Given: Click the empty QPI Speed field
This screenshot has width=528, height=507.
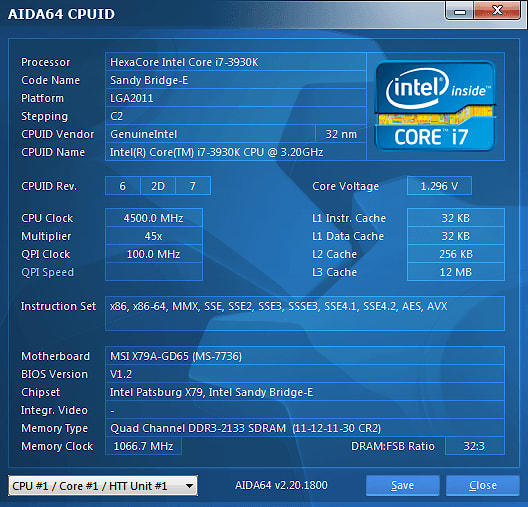Looking at the screenshot, I should coord(154,272).
